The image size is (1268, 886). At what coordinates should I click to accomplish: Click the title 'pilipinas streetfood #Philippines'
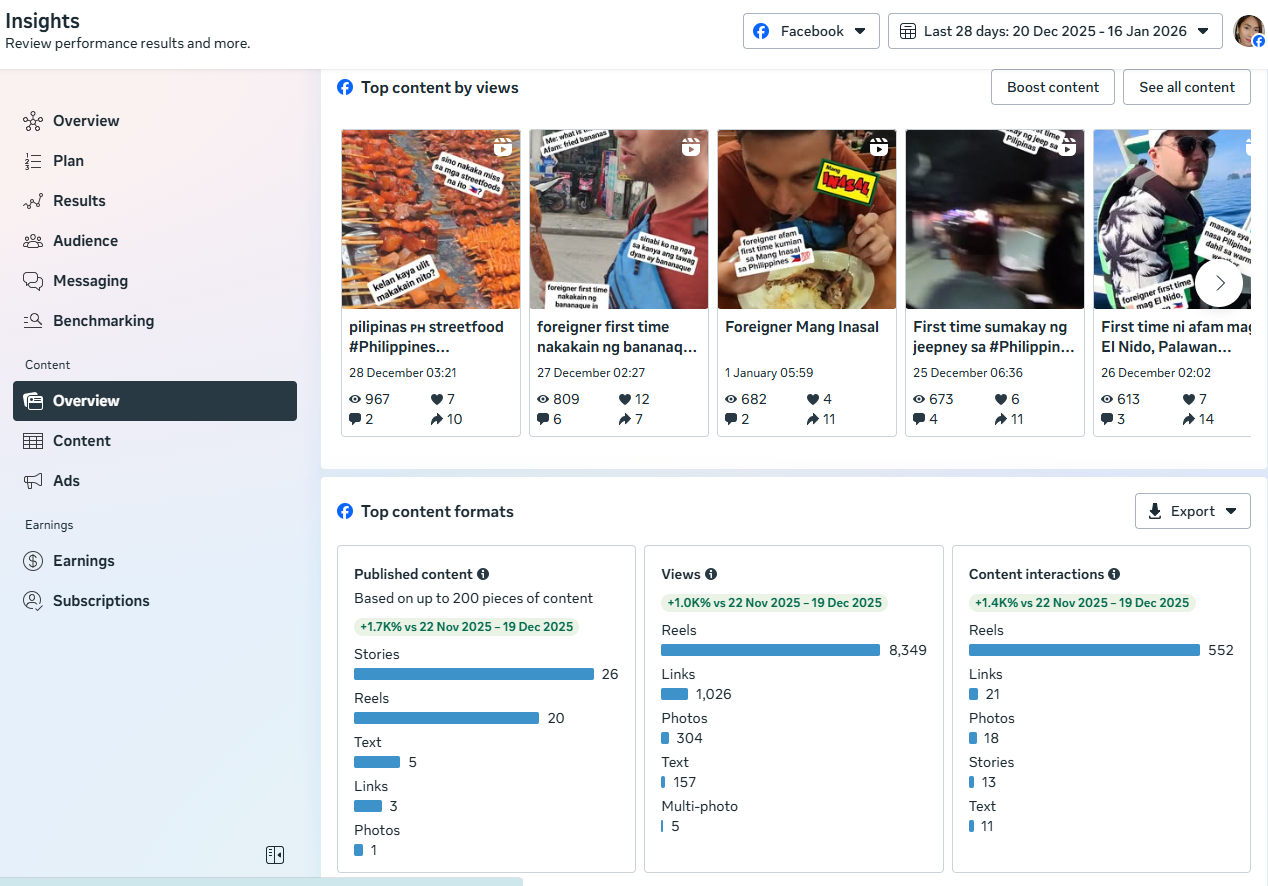click(x=426, y=337)
